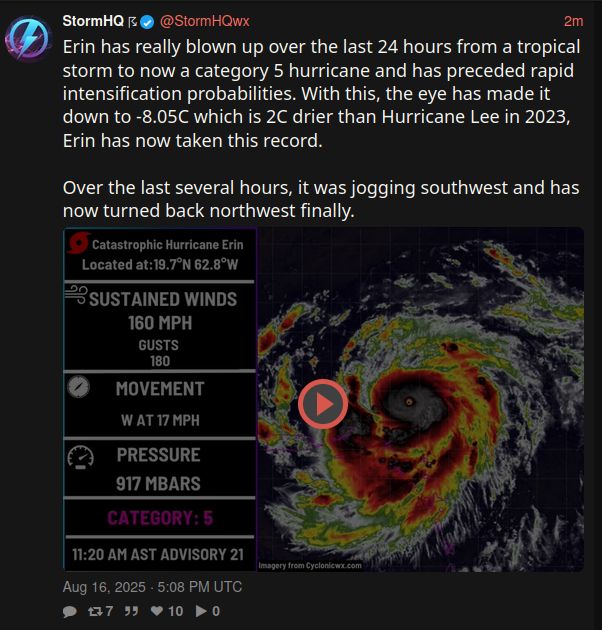The width and height of the screenshot is (602, 630).
Task: Click the blue verified checkmark badge
Action: [x=147, y=22]
